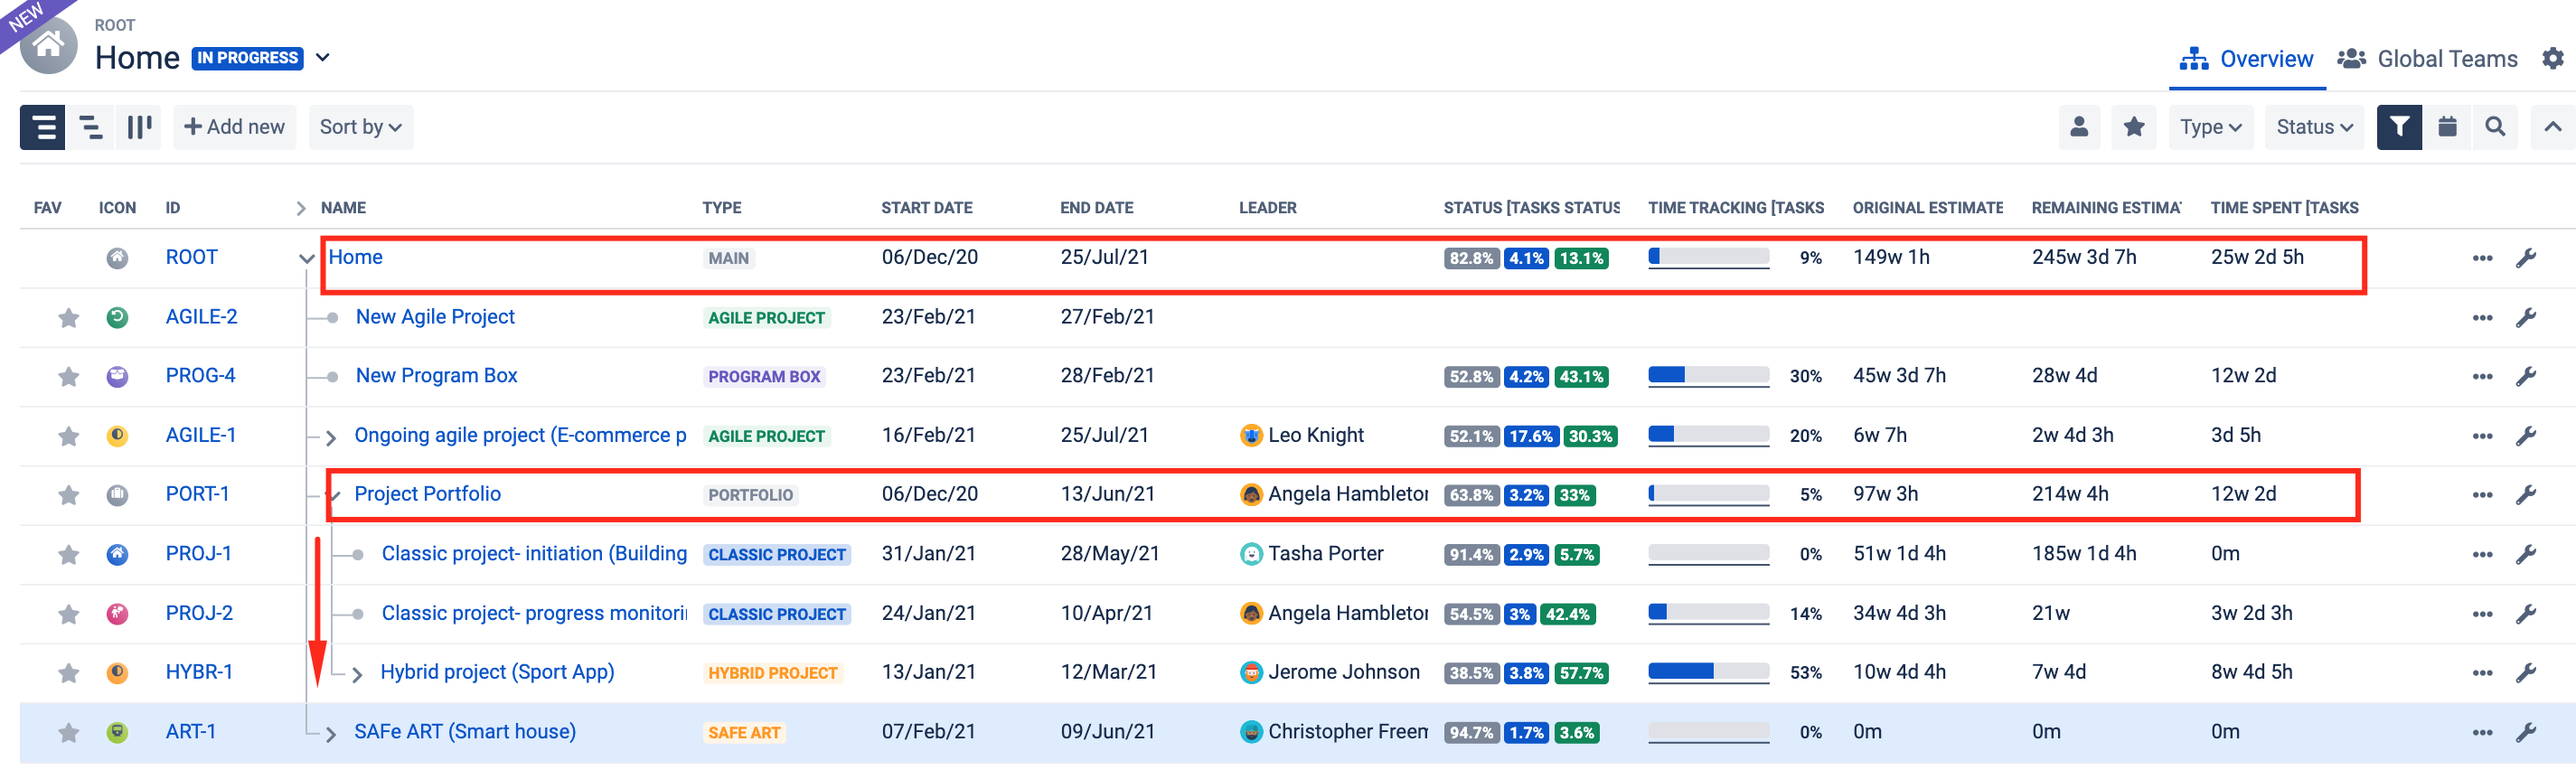Expand the SAFe ART row

[x=331, y=734]
